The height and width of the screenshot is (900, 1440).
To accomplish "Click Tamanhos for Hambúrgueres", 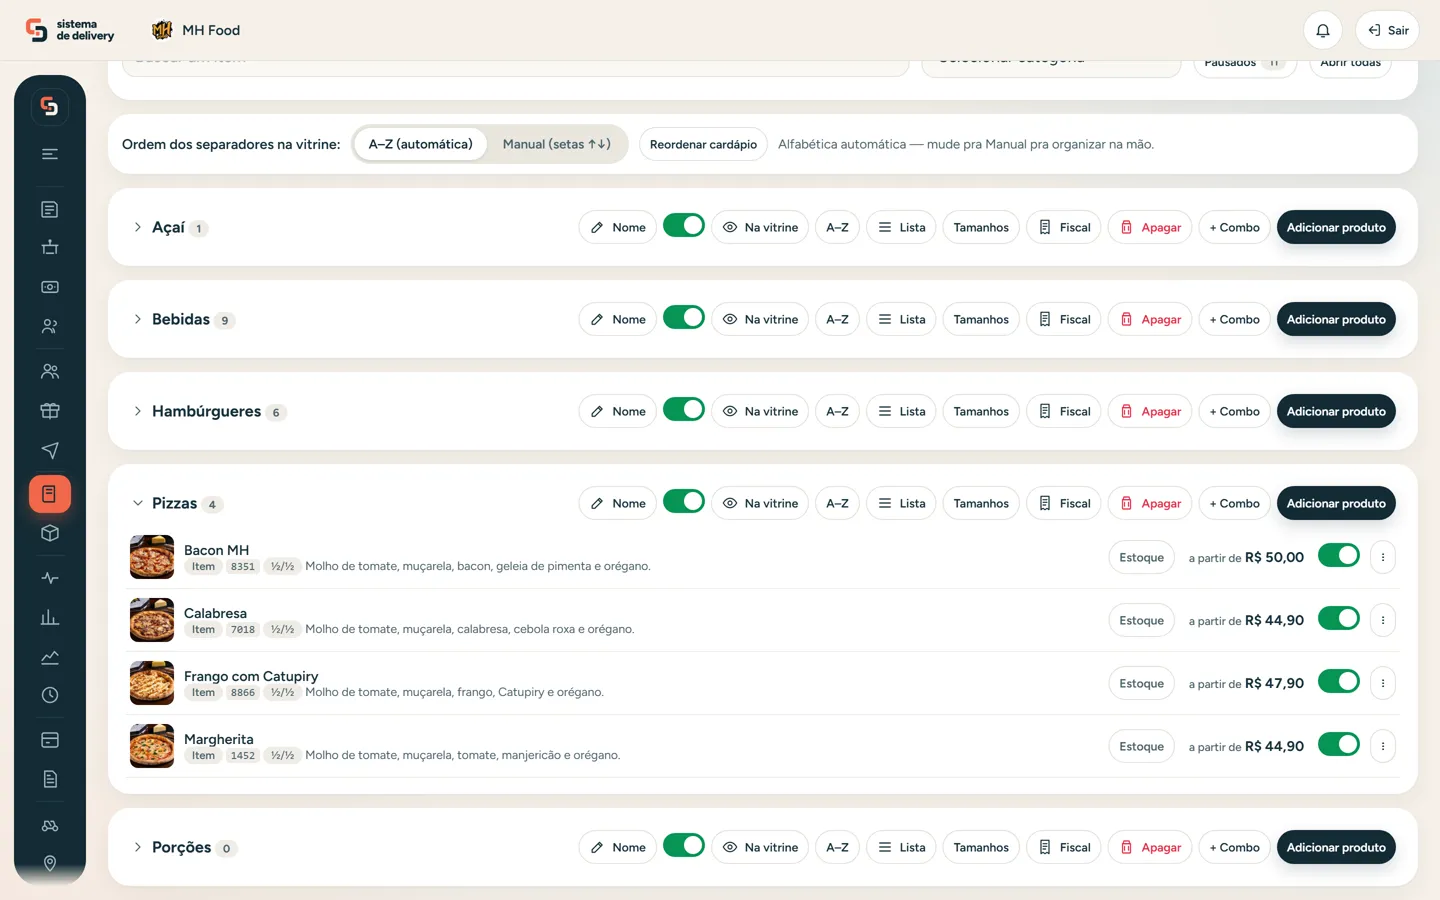I will click(981, 411).
